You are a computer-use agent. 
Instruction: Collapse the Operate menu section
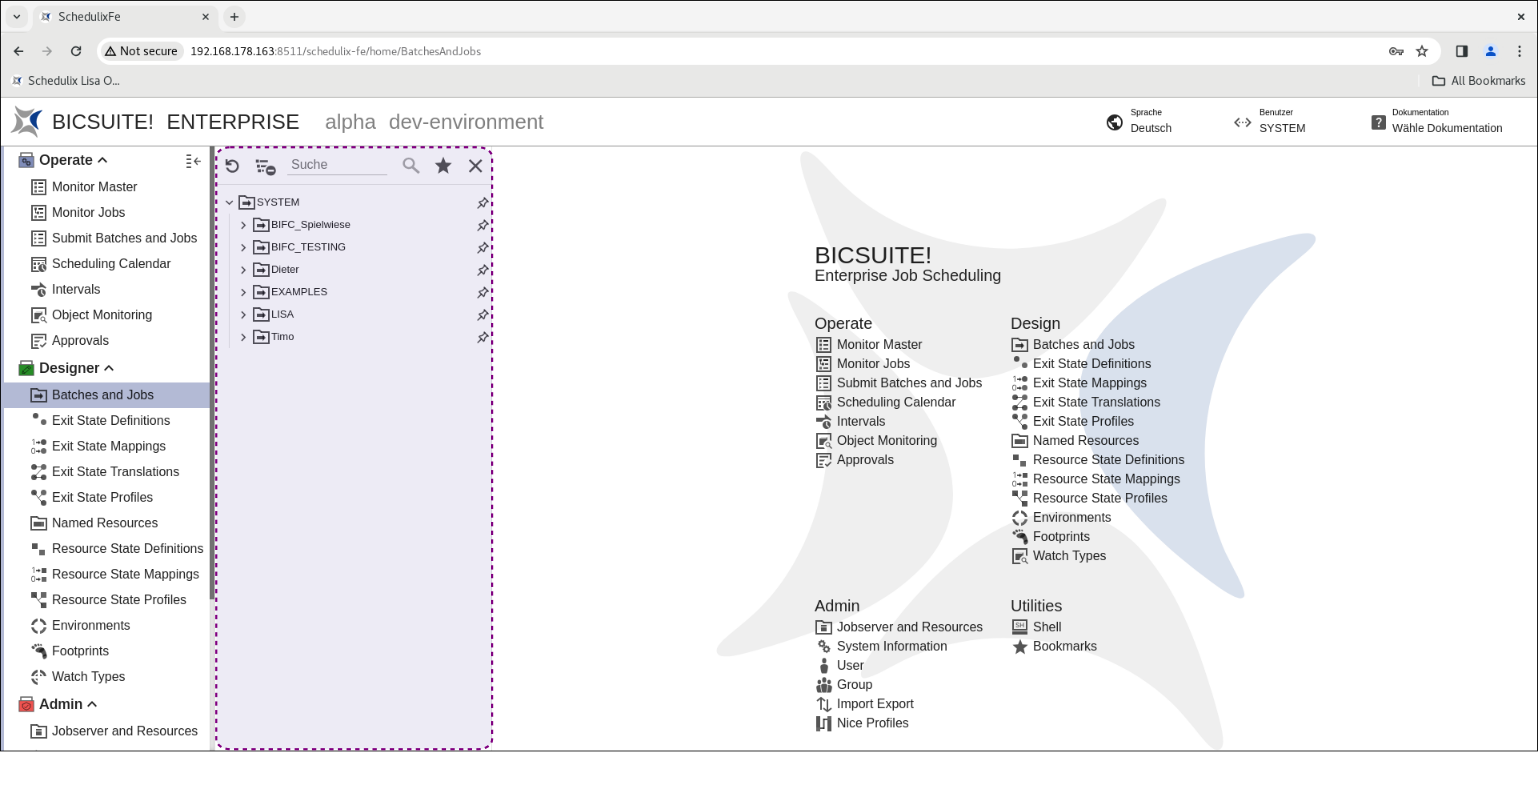tap(102, 160)
